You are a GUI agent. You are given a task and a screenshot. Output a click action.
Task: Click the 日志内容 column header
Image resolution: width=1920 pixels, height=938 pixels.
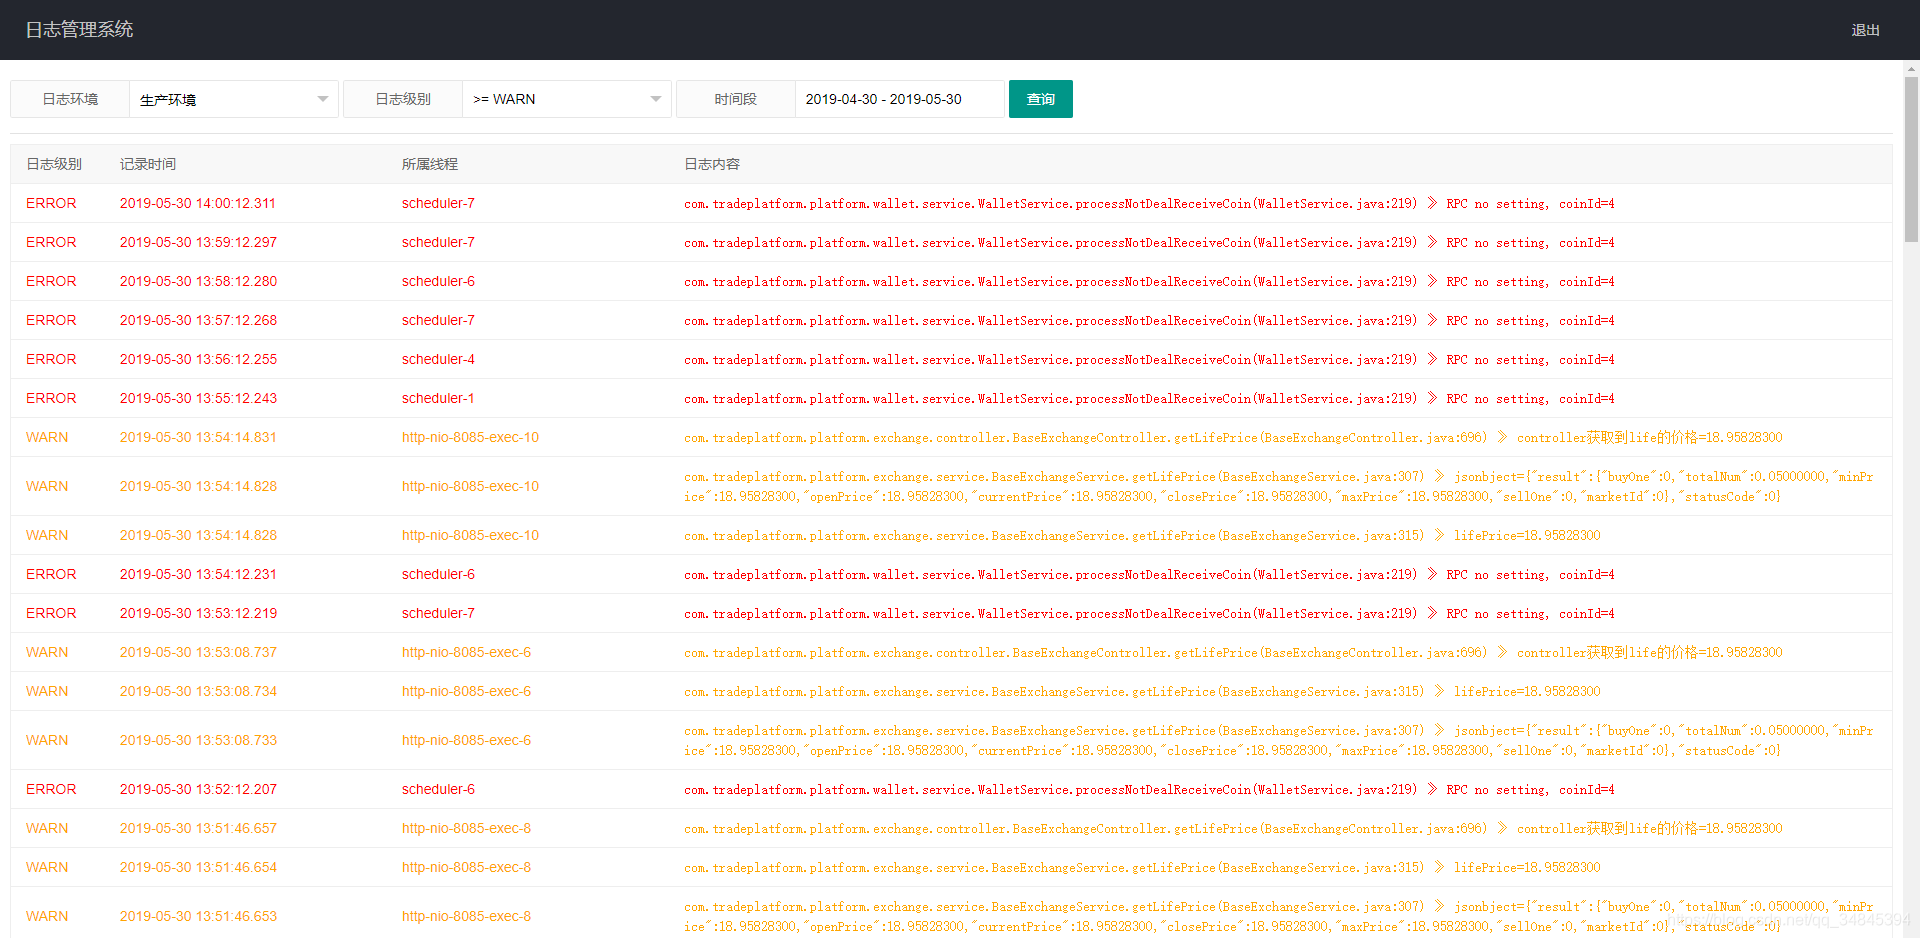(x=712, y=164)
